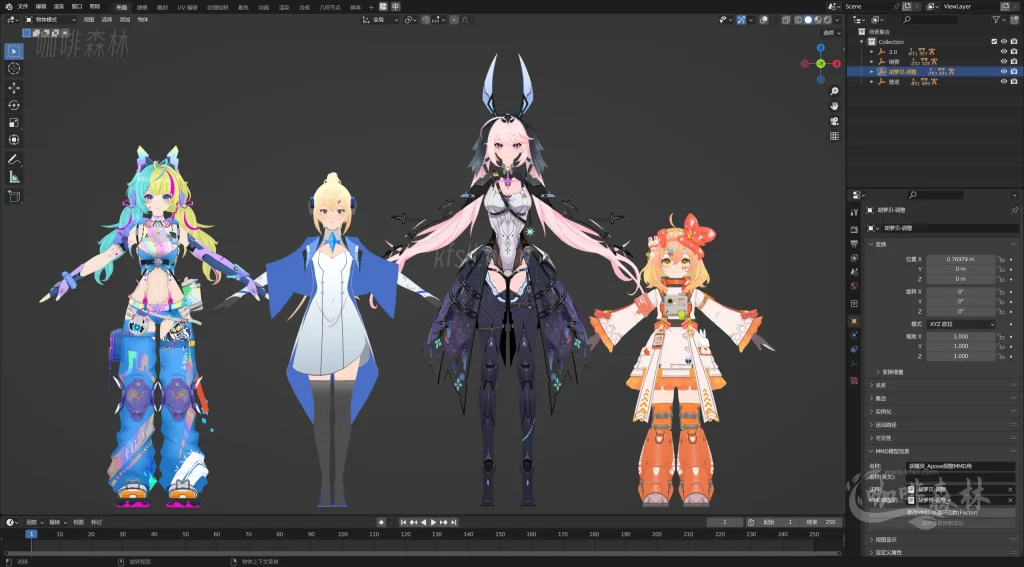Open the Edit menu

coord(41,7)
